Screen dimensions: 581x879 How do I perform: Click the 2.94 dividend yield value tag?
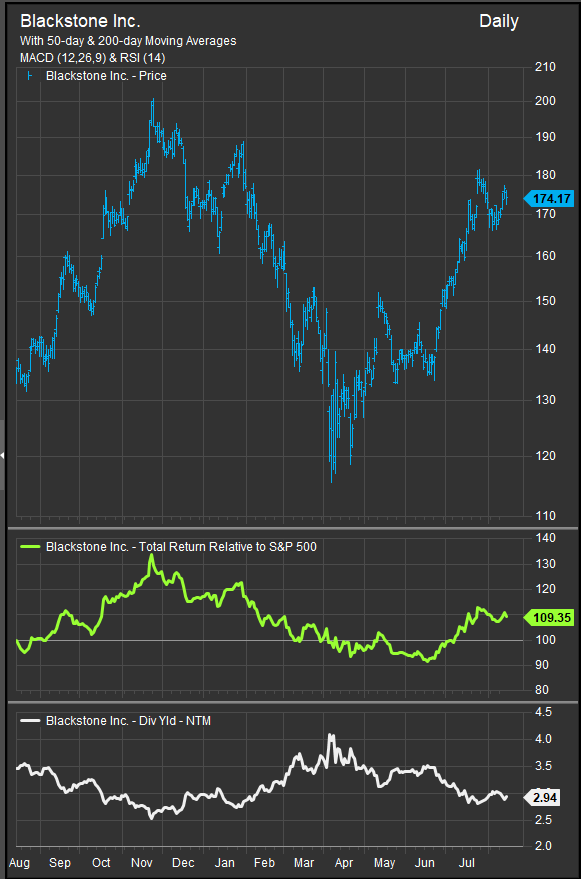pyautogui.click(x=541, y=798)
